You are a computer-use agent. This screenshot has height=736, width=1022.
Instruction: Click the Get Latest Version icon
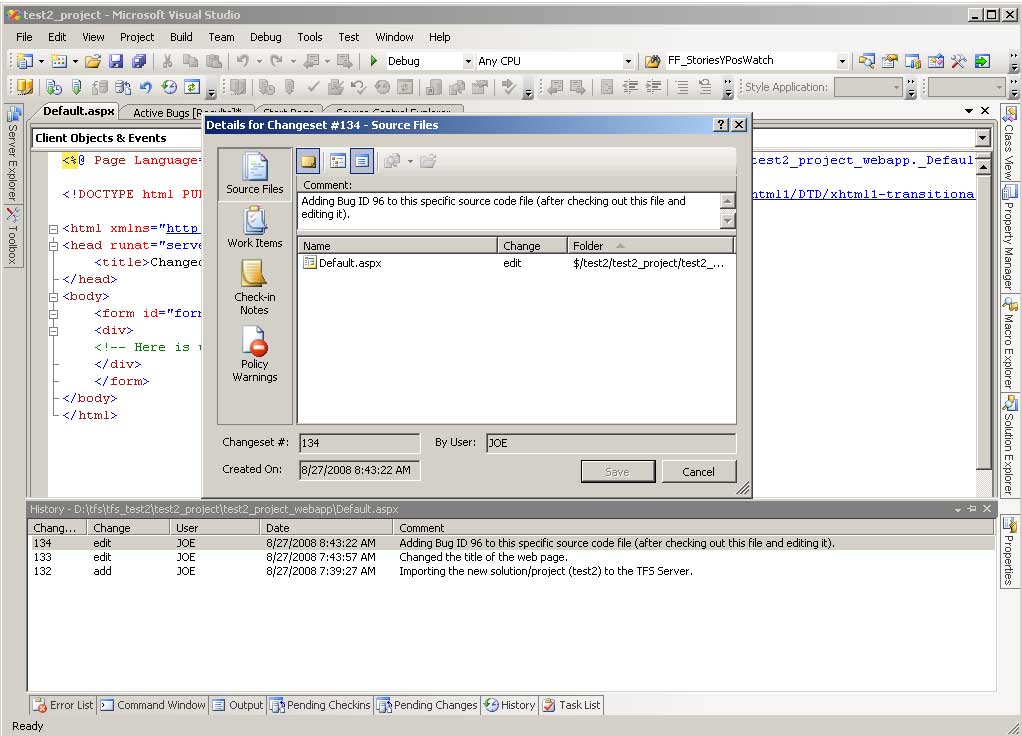(x=76, y=87)
